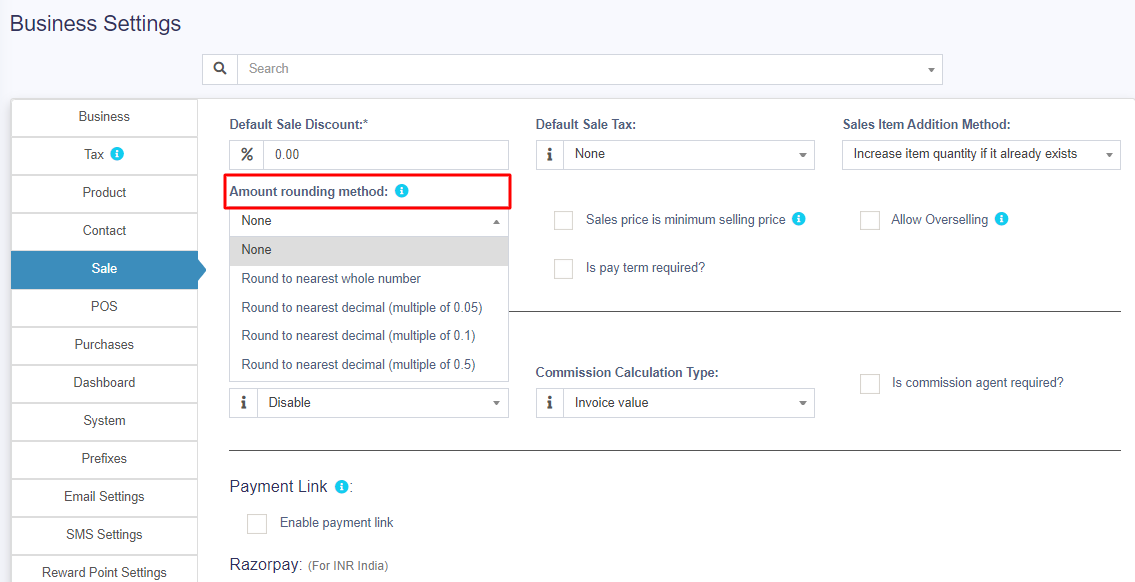Open the Email Settings tab

104,497
